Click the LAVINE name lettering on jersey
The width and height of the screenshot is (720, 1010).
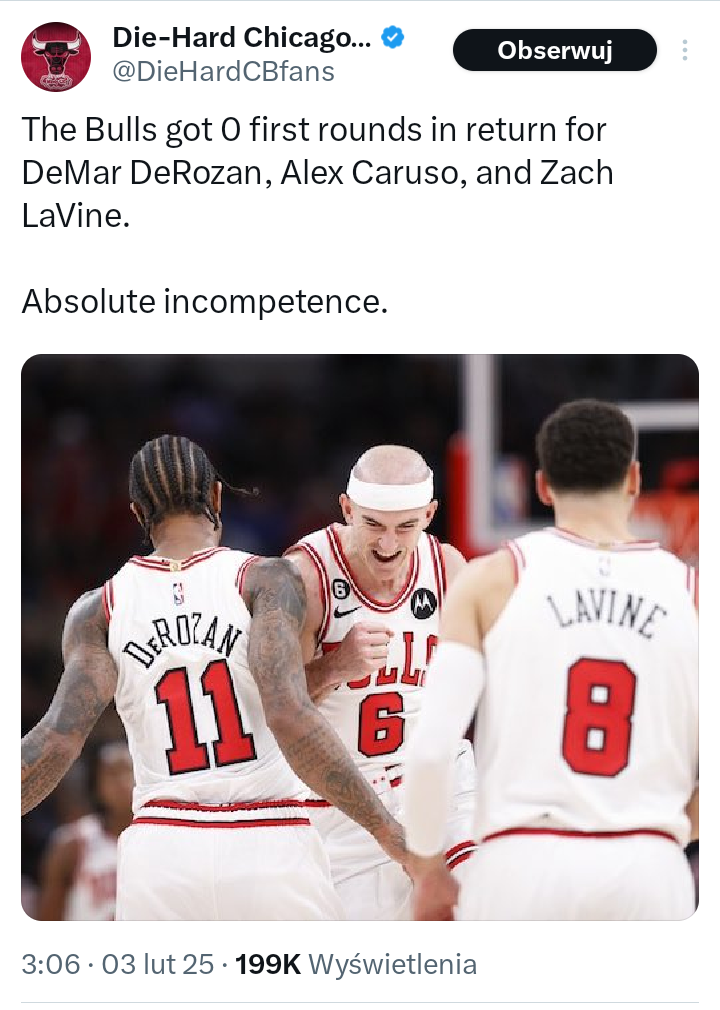point(606,616)
